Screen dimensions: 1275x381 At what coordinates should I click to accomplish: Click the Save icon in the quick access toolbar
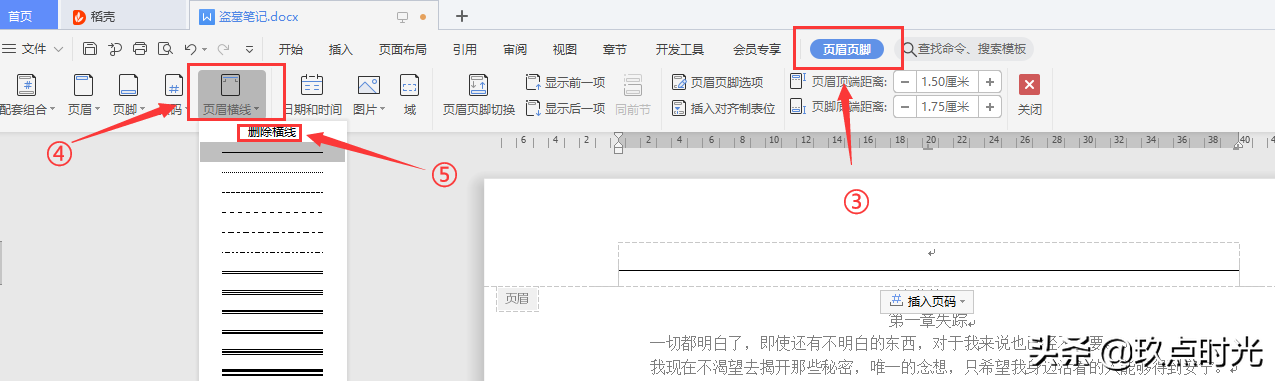(90, 48)
